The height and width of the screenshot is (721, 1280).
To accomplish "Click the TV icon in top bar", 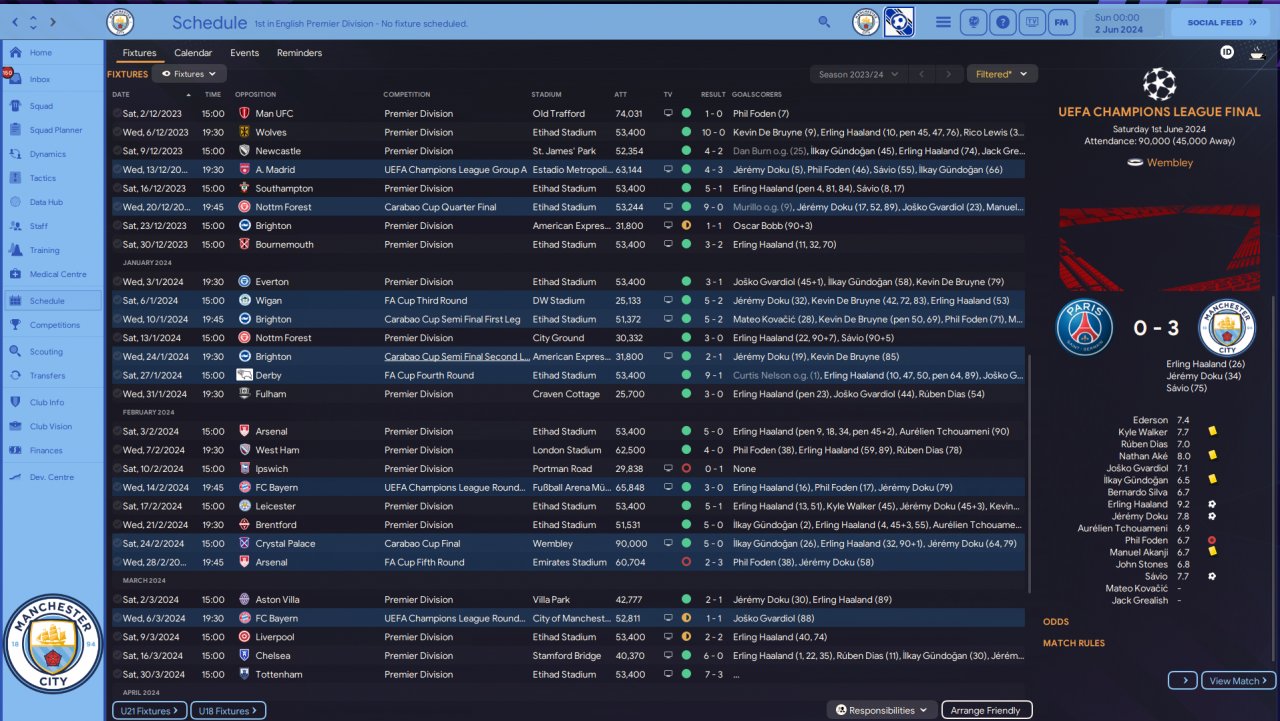I will click(1032, 21).
